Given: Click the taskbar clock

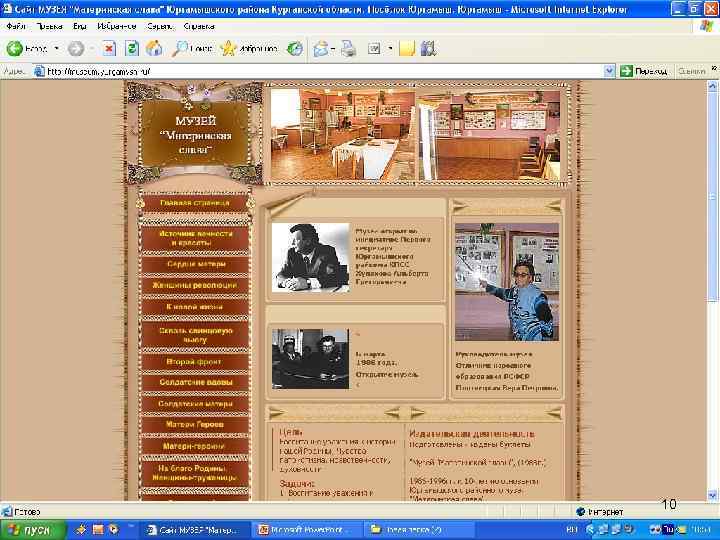Looking at the screenshot, I should click(701, 530).
